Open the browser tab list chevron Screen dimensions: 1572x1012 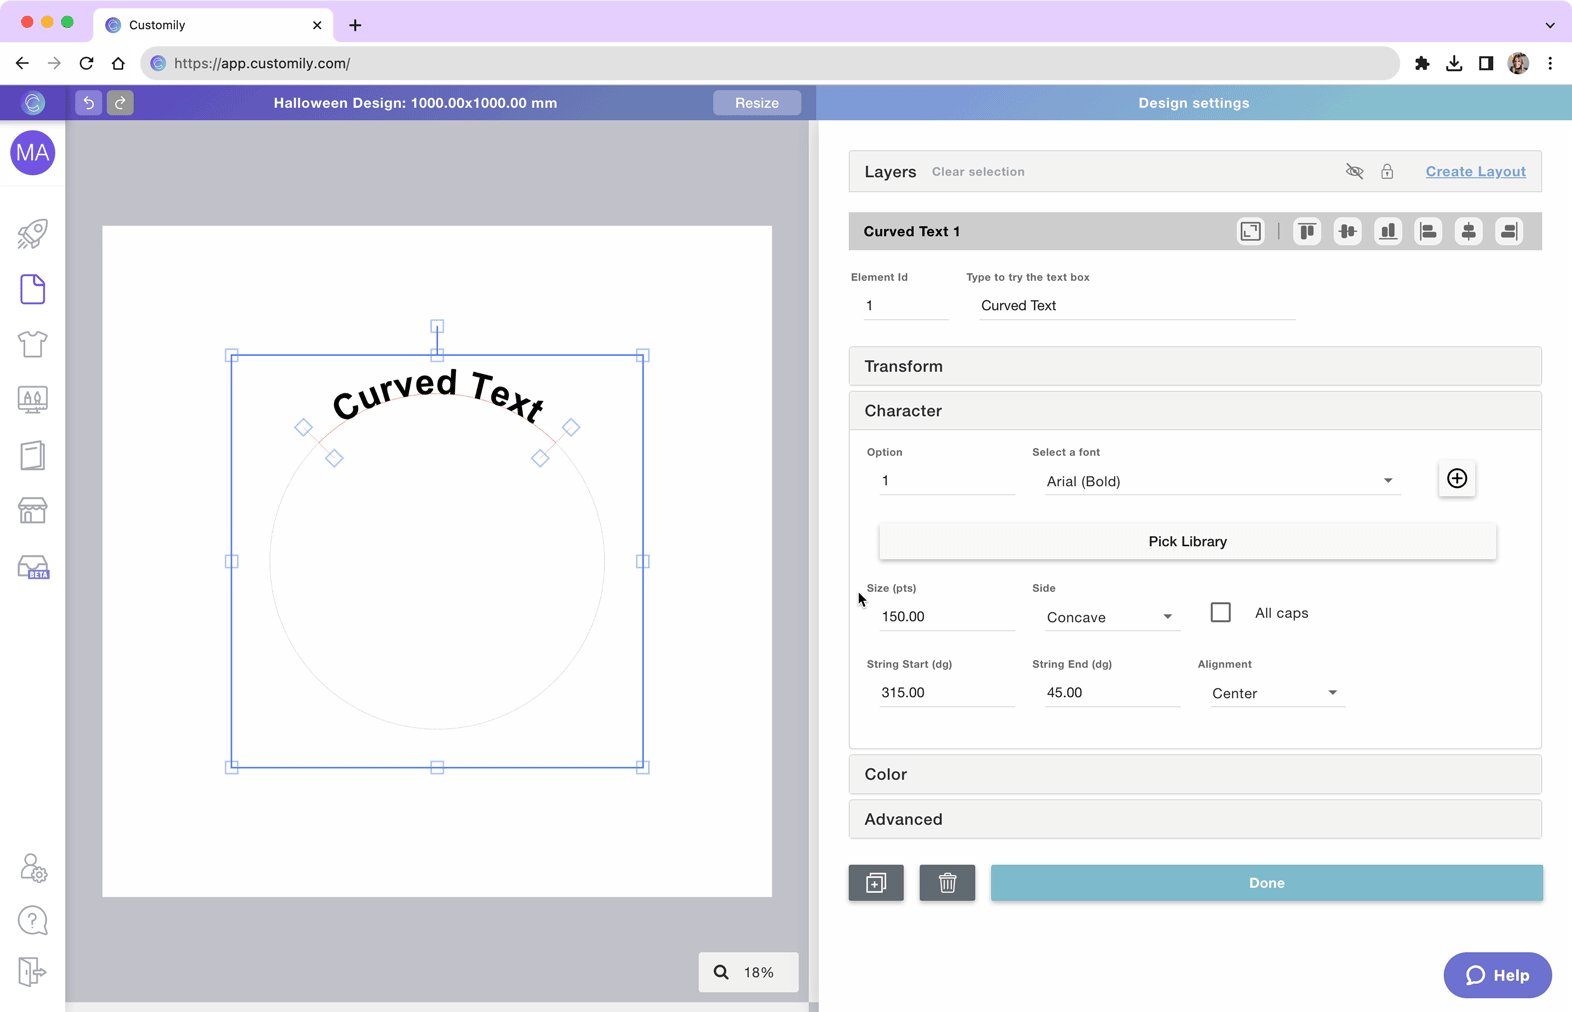1550,25
